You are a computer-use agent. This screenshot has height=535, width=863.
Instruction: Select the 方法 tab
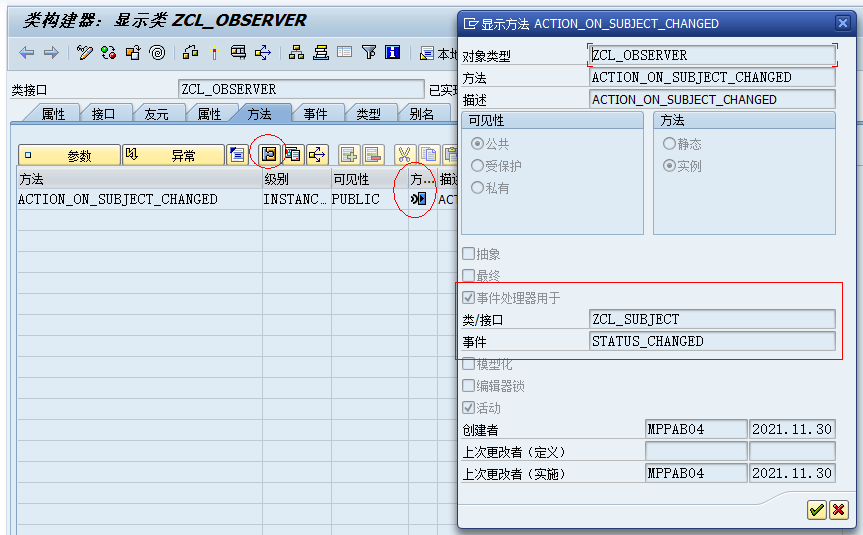click(259, 114)
